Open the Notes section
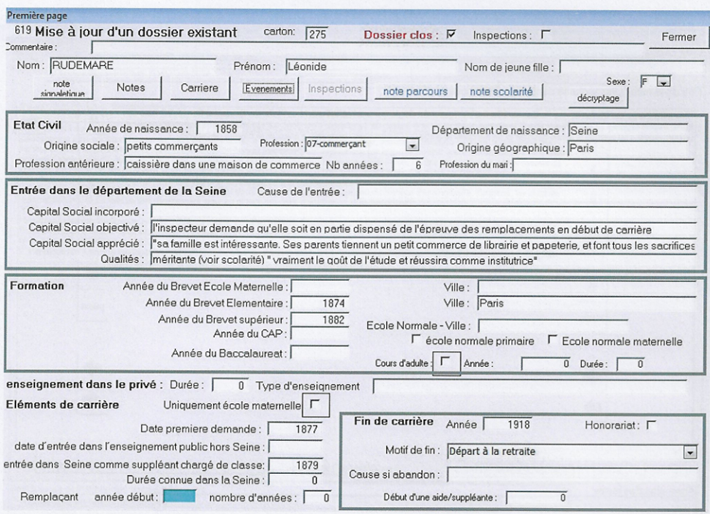This screenshot has width=710, height=514. (130, 88)
